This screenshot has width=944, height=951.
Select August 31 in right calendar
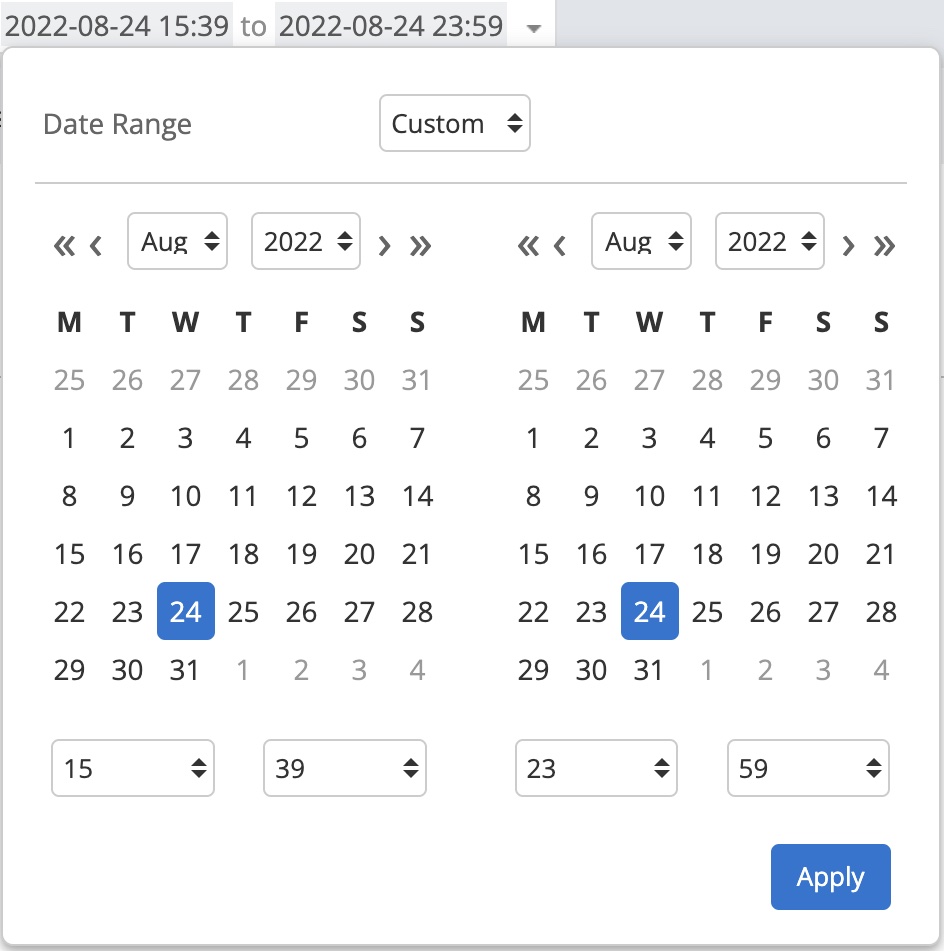[649, 670]
